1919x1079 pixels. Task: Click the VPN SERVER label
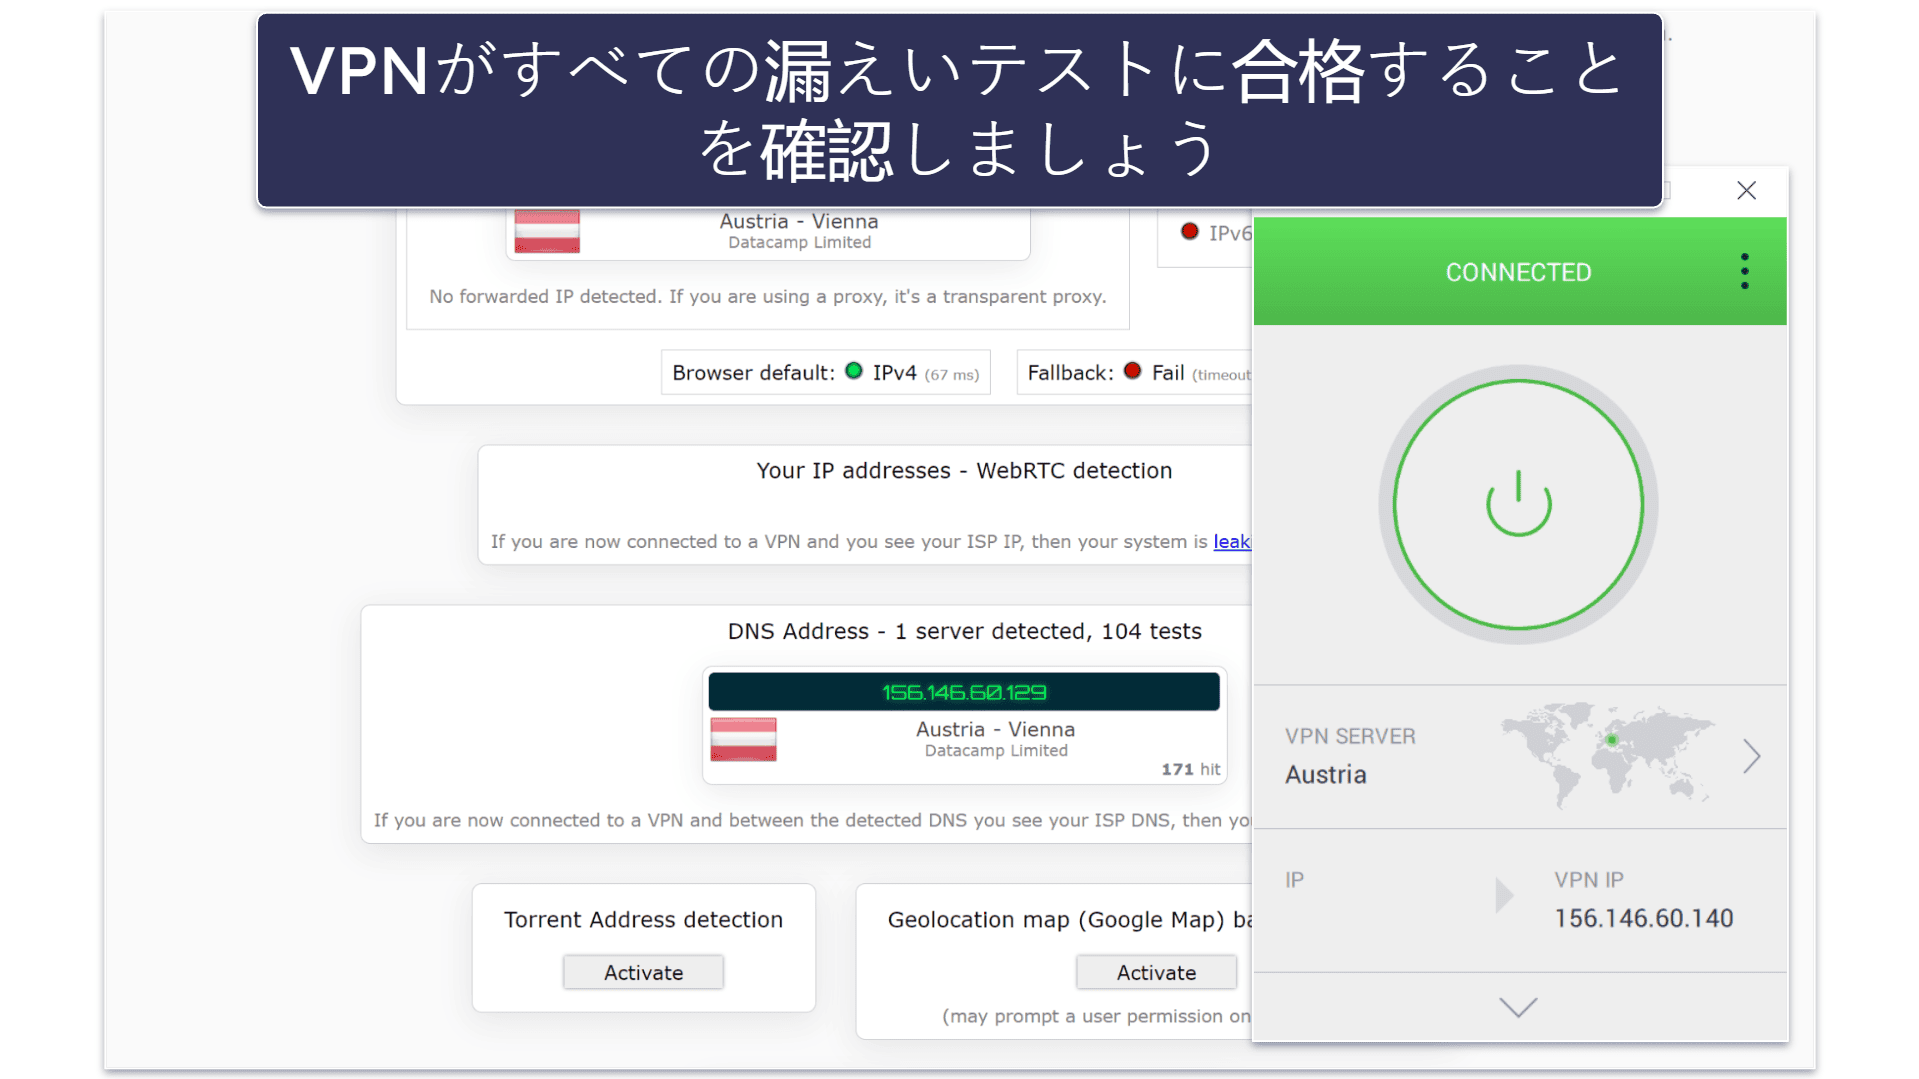click(x=1350, y=736)
